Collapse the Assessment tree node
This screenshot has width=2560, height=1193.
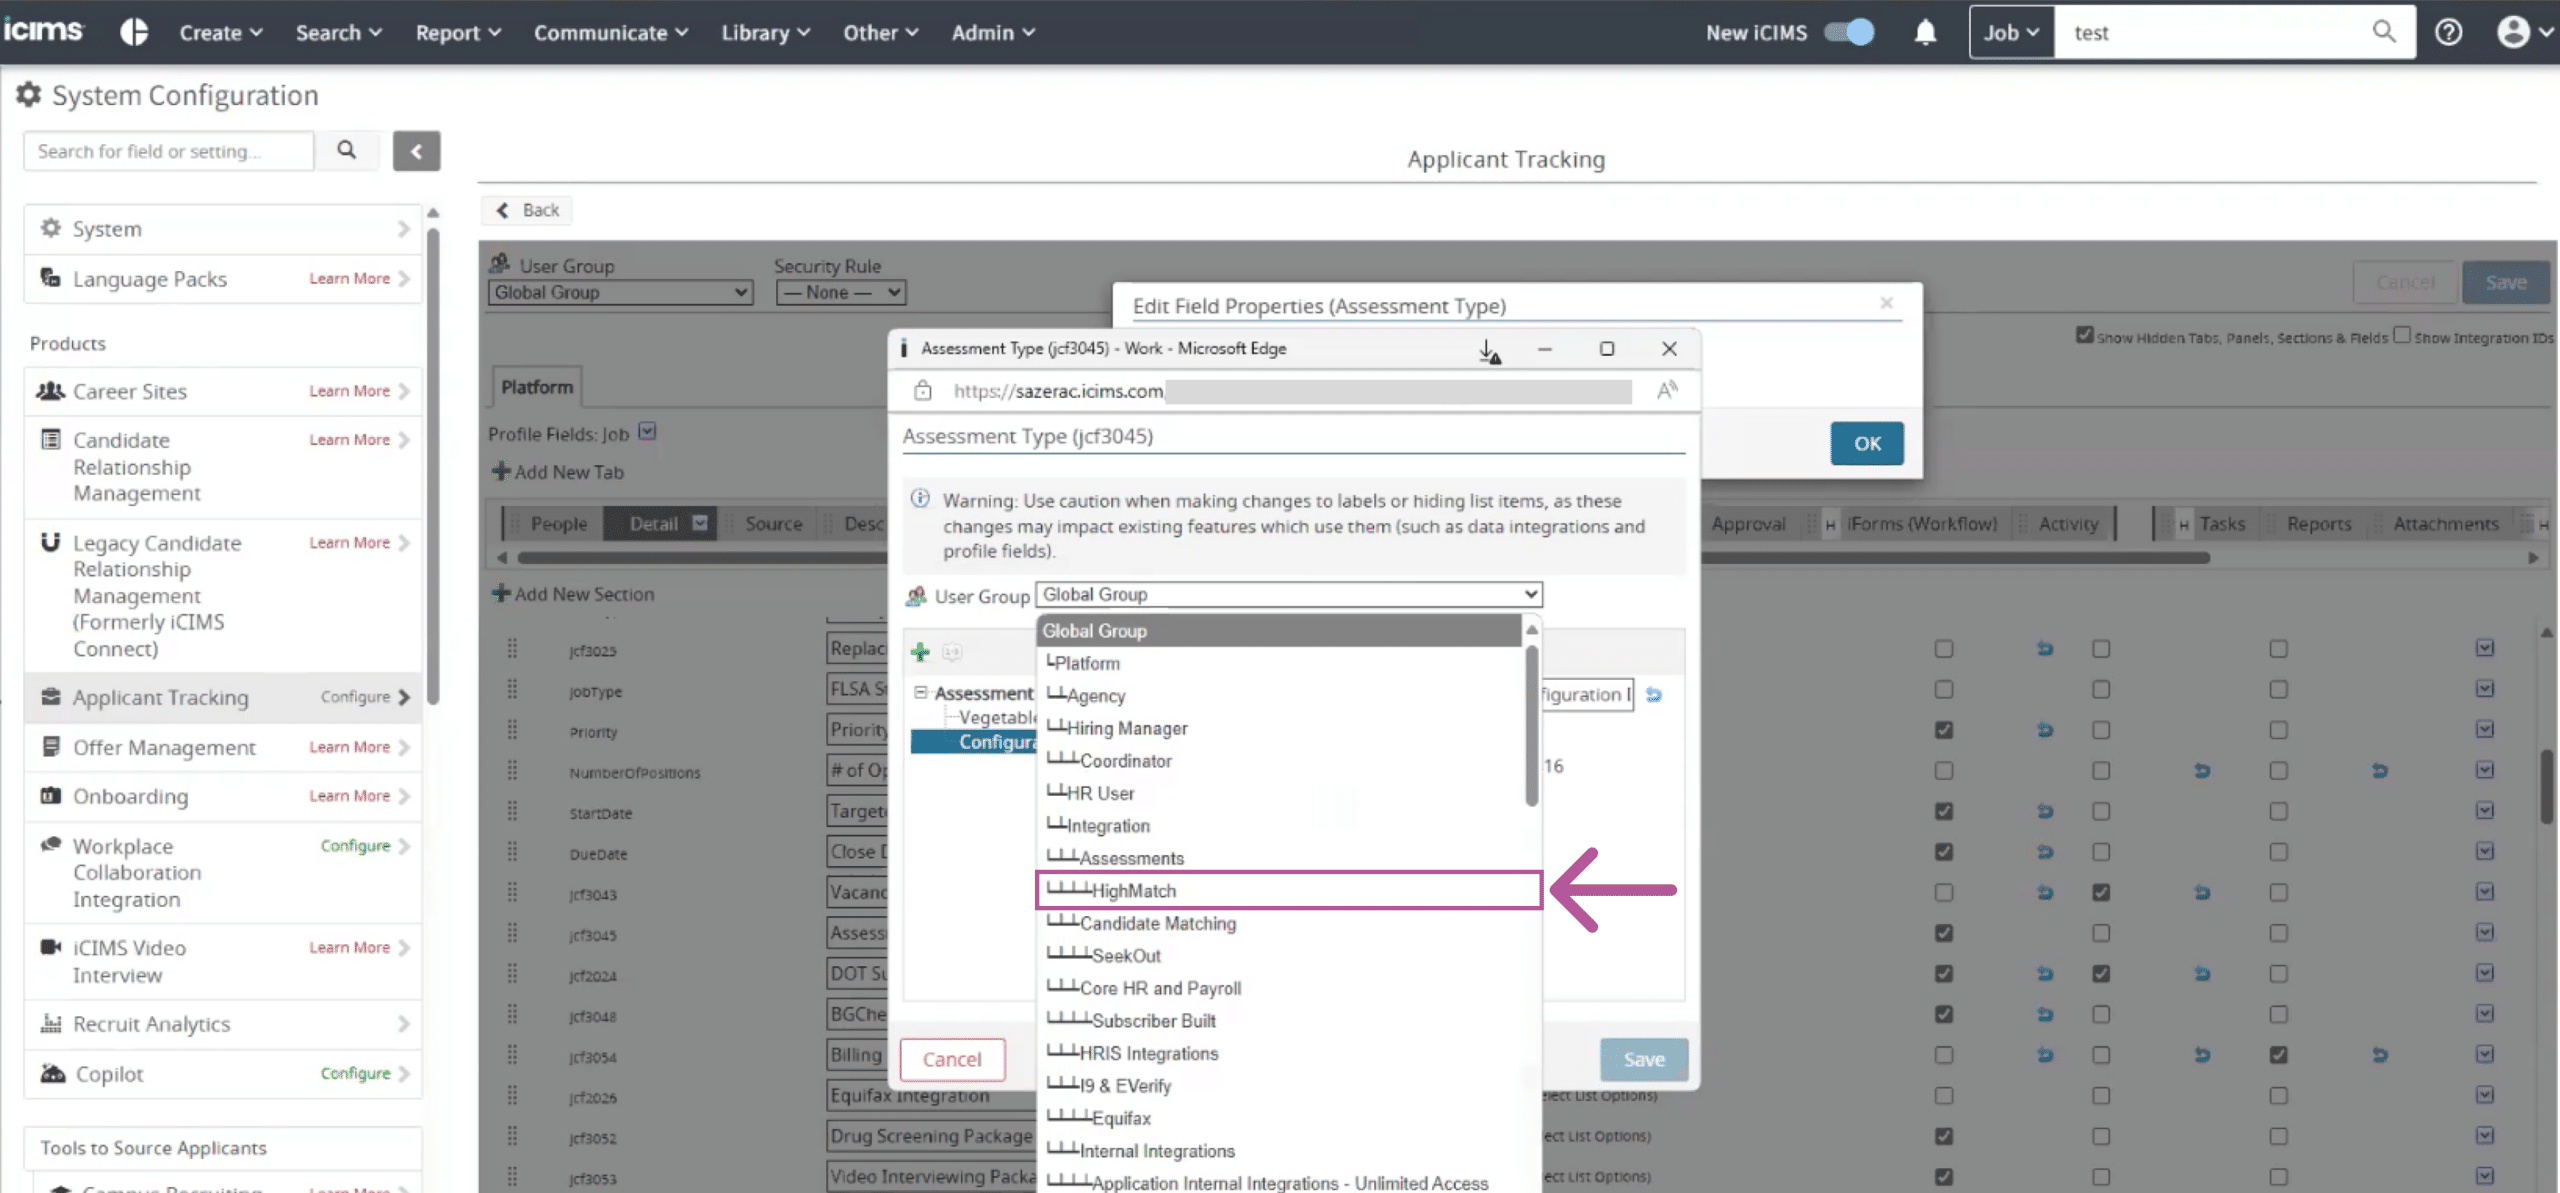click(920, 692)
